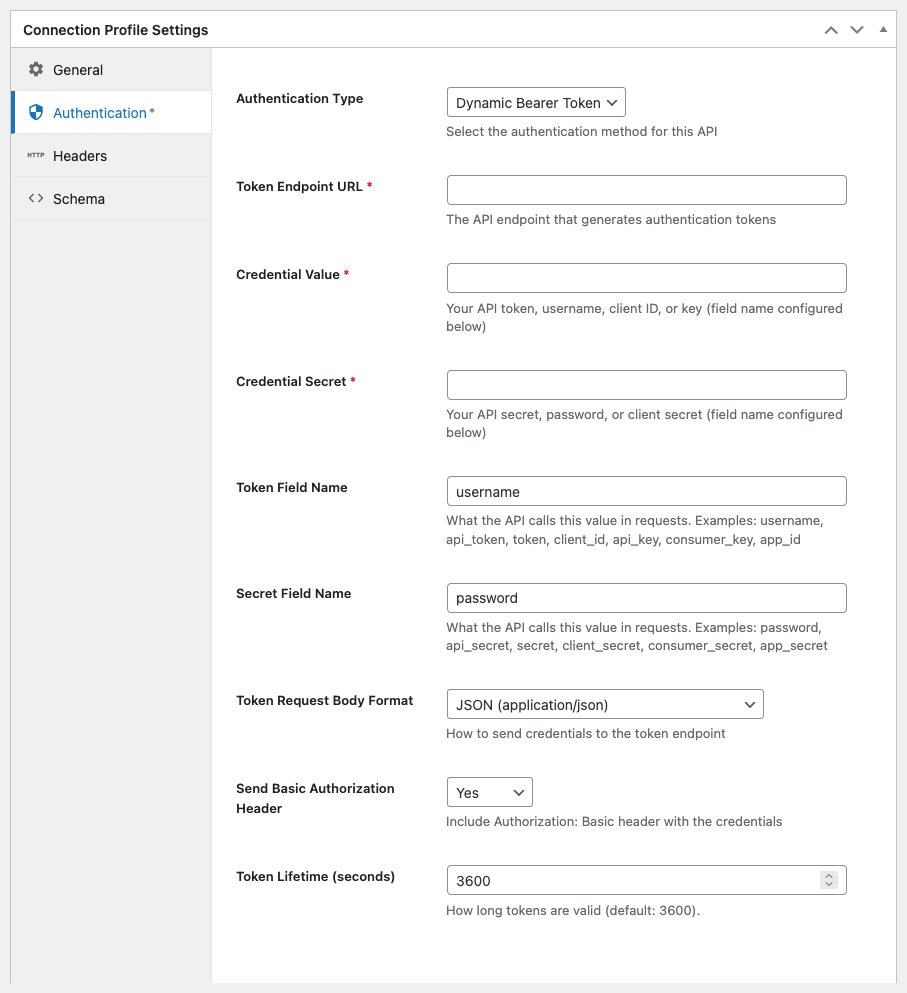907x993 pixels.
Task: Click the Token Request Body Format label
Action: click(324, 700)
